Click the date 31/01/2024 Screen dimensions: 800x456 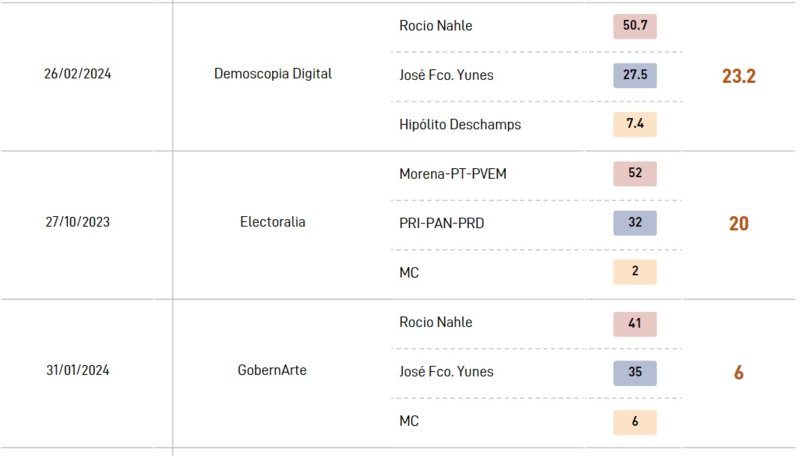click(78, 370)
